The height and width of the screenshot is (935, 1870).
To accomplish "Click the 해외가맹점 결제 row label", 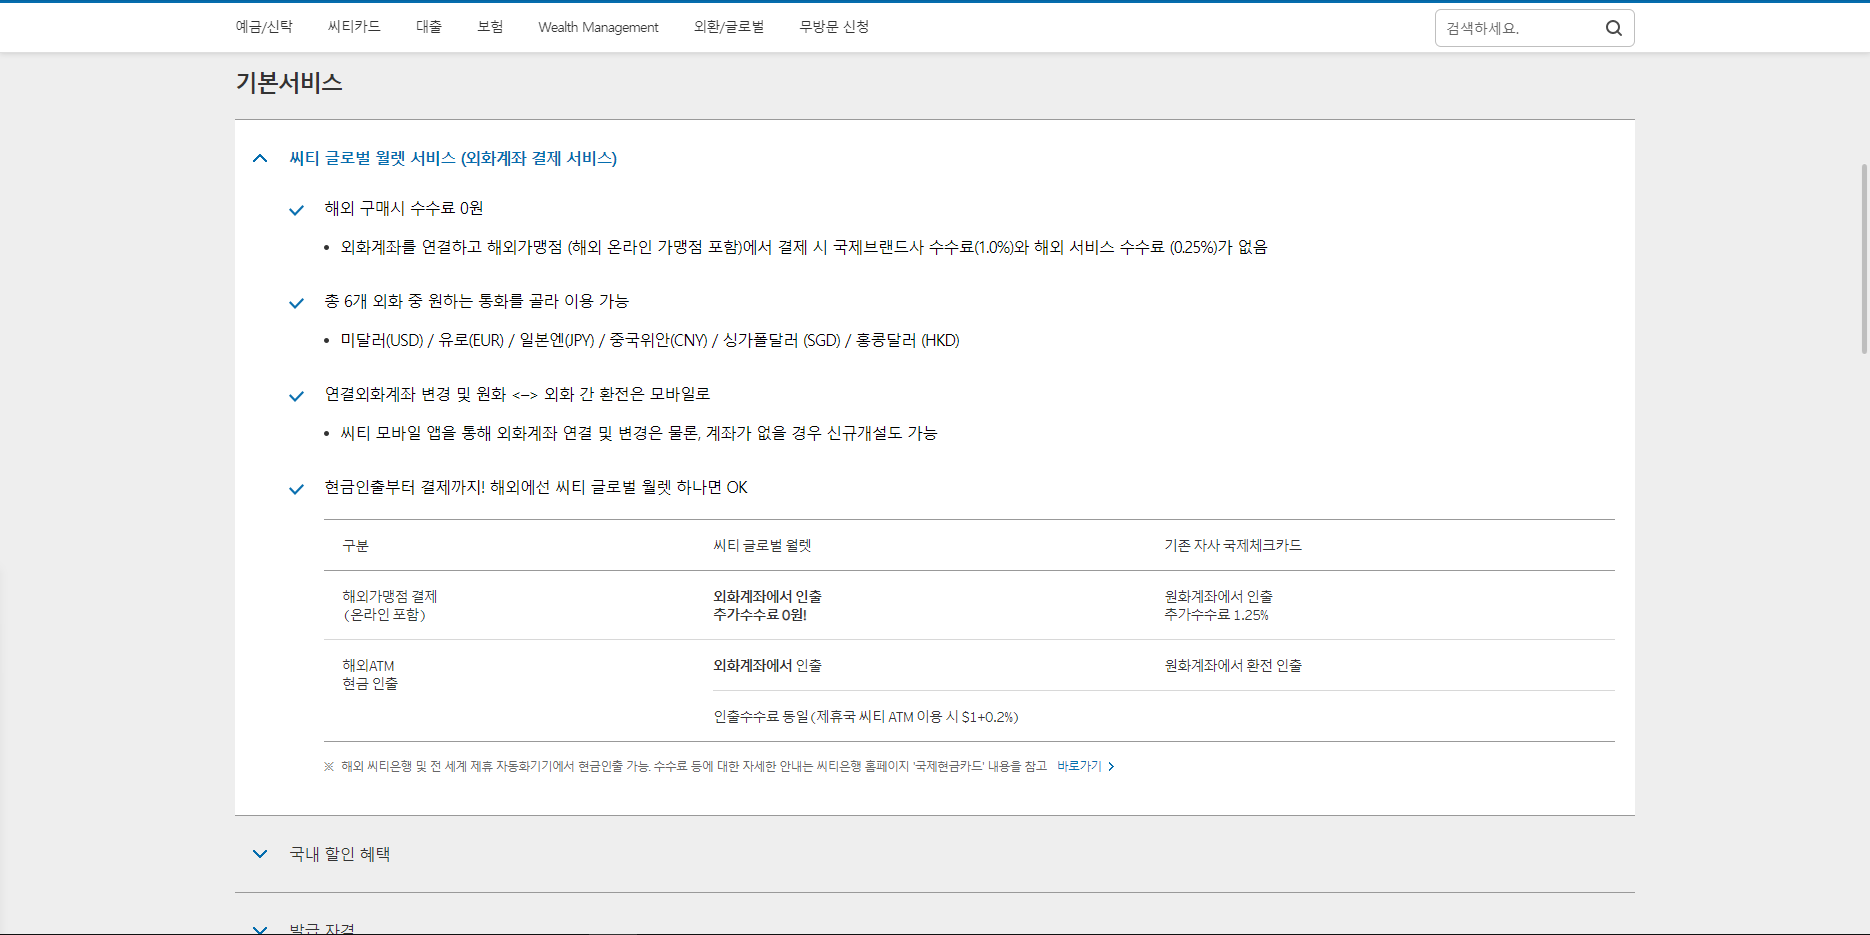I will (390, 605).
